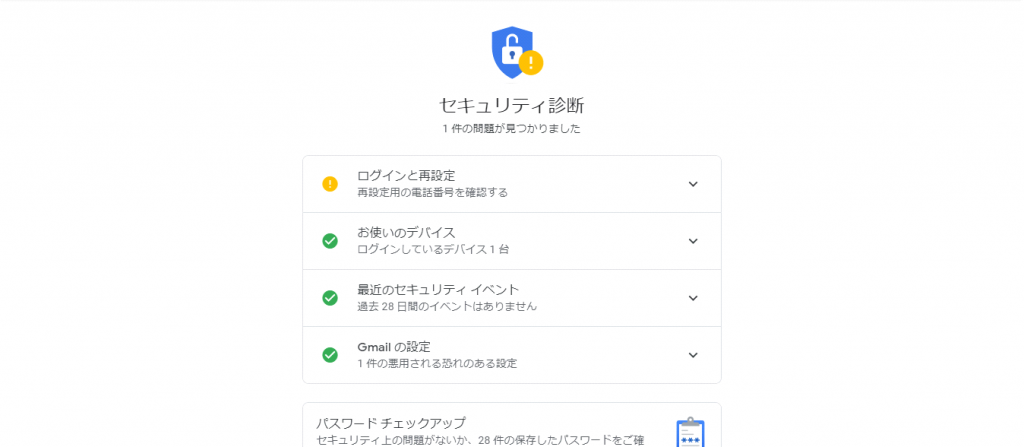This screenshot has height=447, width=1024.
Task: Click the yellow warning badge on shield
Action: [531, 63]
